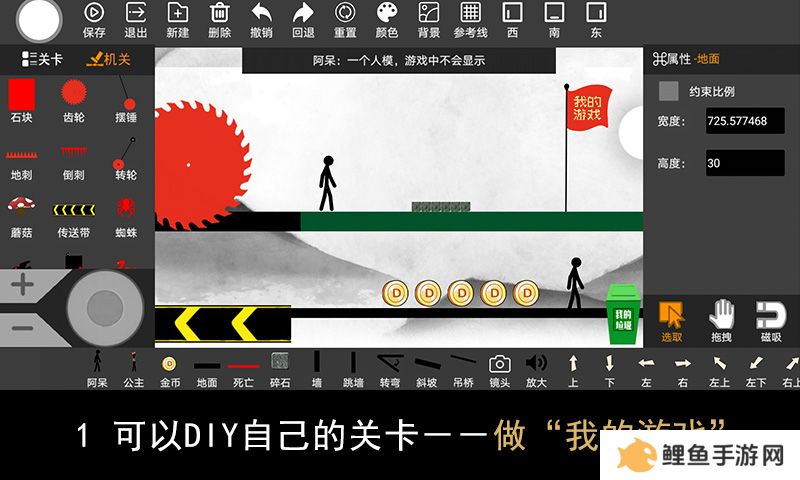Click the 保存 save icon

pyautogui.click(x=94, y=12)
